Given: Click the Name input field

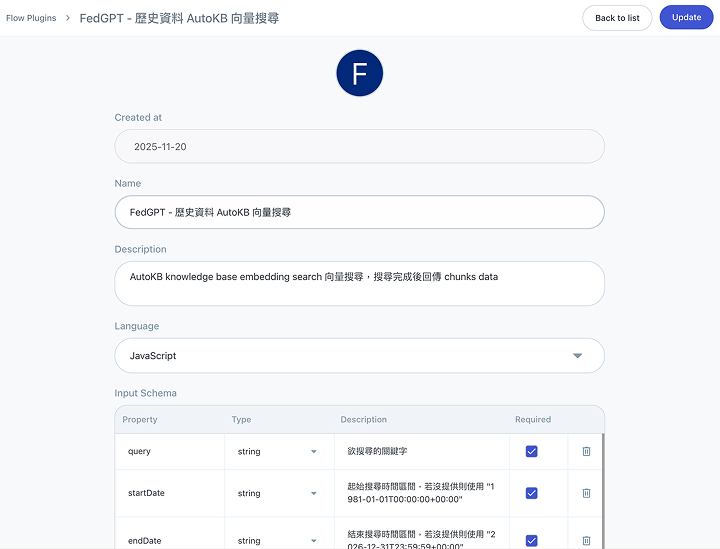Looking at the screenshot, I should coord(360,212).
